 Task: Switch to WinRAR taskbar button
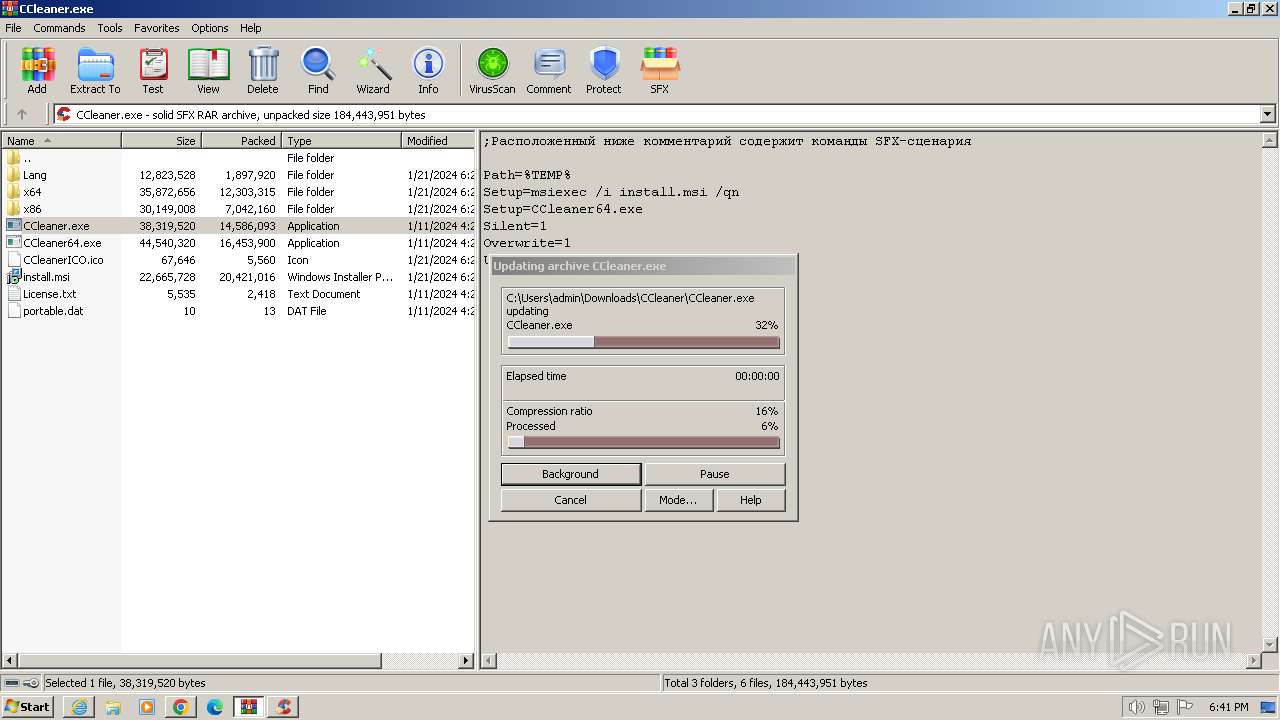point(249,707)
